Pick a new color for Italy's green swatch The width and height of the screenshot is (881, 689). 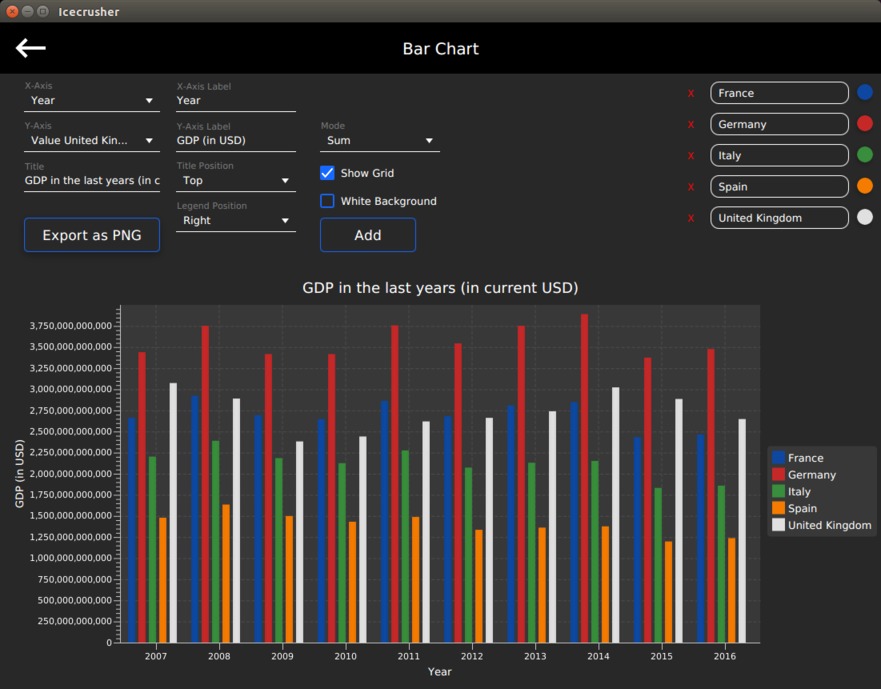[865, 155]
